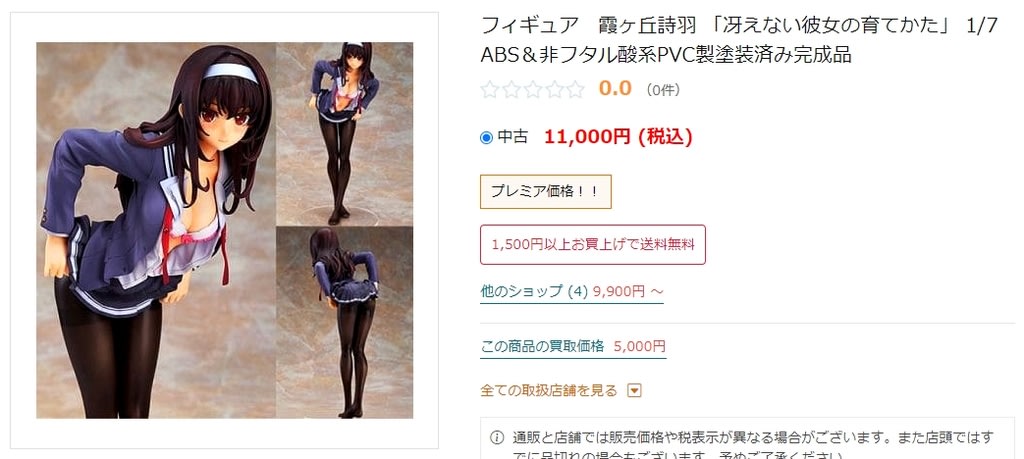Click the fifth rating star

point(575,89)
